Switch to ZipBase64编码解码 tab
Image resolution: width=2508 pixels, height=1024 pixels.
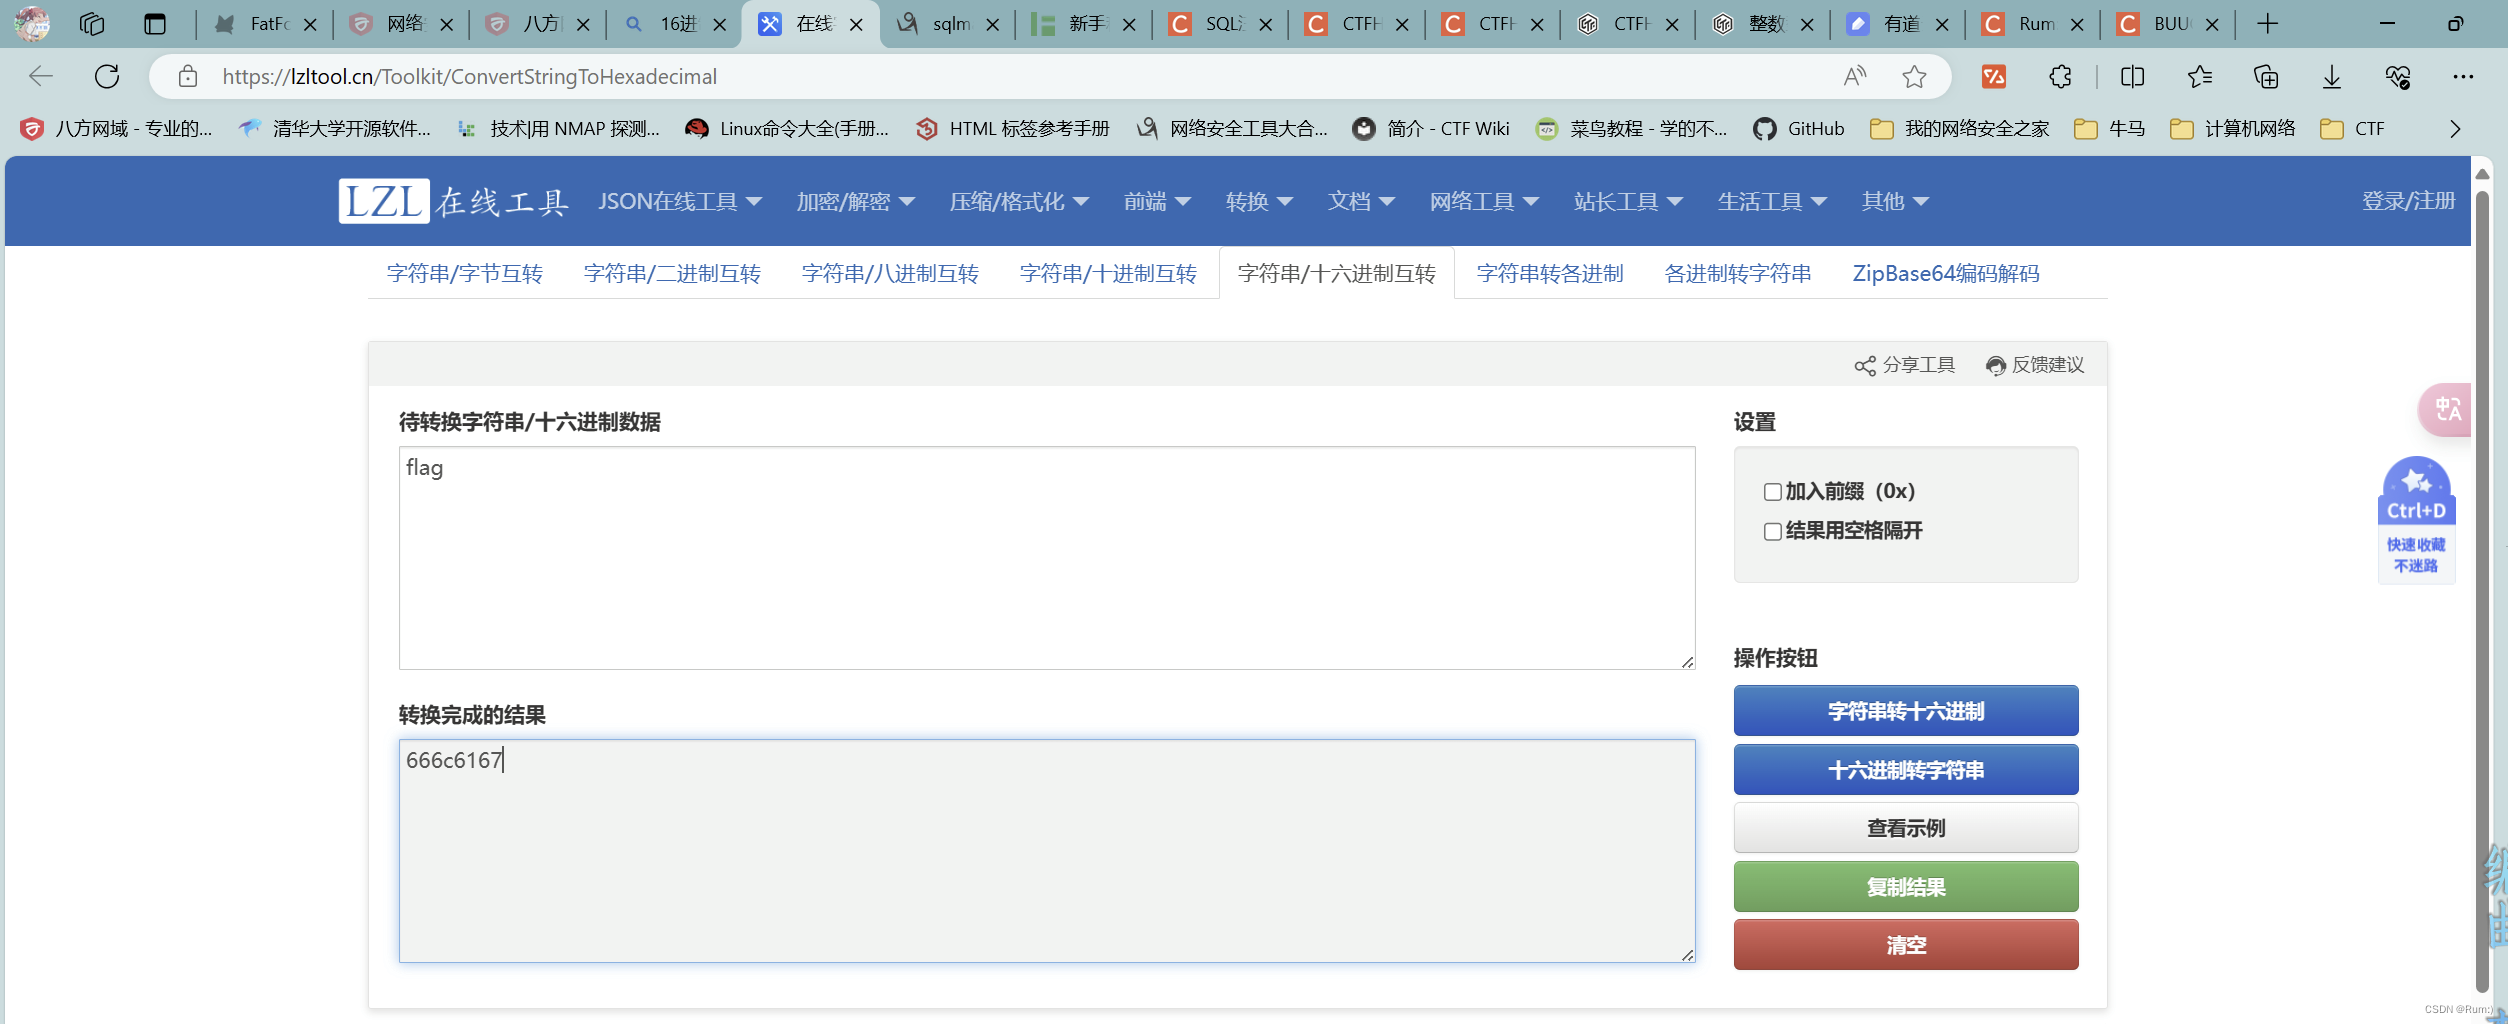[x=1946, y=273]
